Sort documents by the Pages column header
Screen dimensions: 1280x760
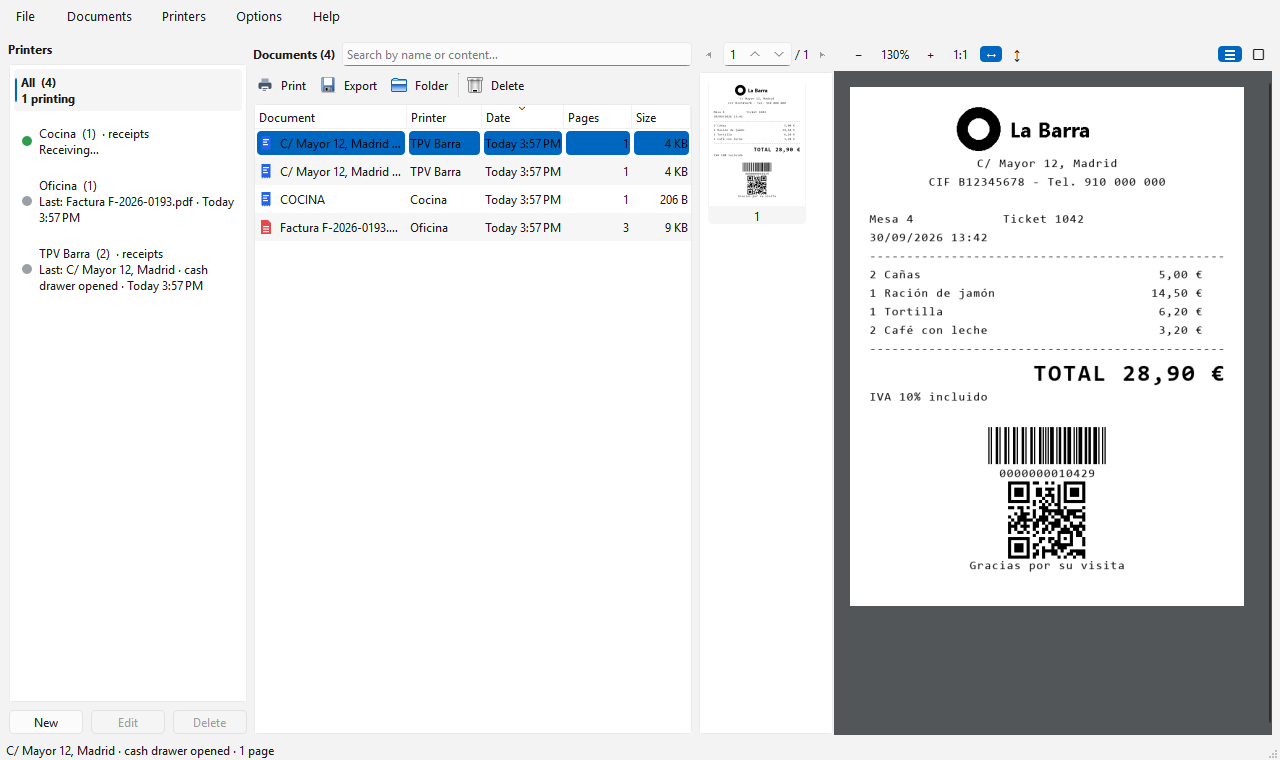click(x=598, y=118)
